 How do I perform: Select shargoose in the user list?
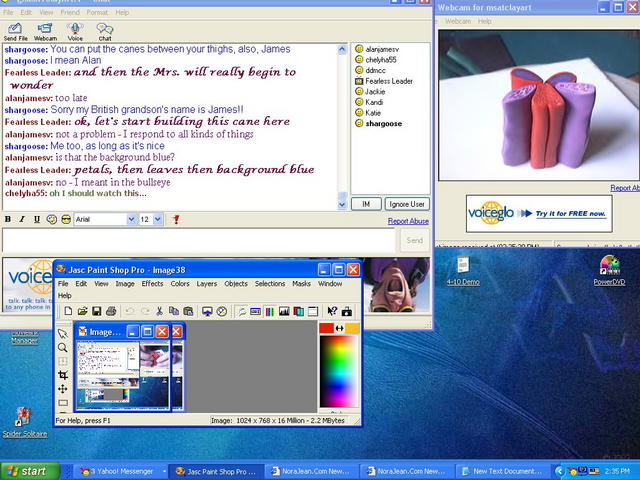point(379,123)
